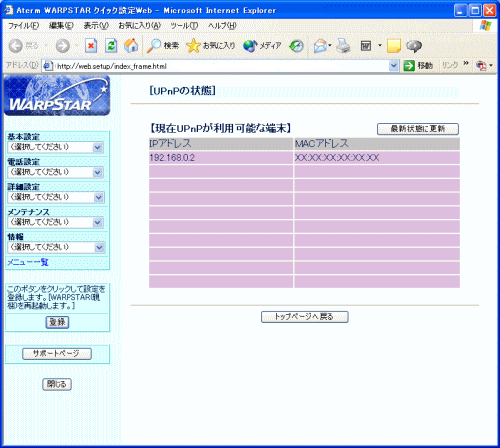Screen dimensions: 500x448
Task: Click the Messenger speech-bubble icon
Action: [x=414, y=46]
